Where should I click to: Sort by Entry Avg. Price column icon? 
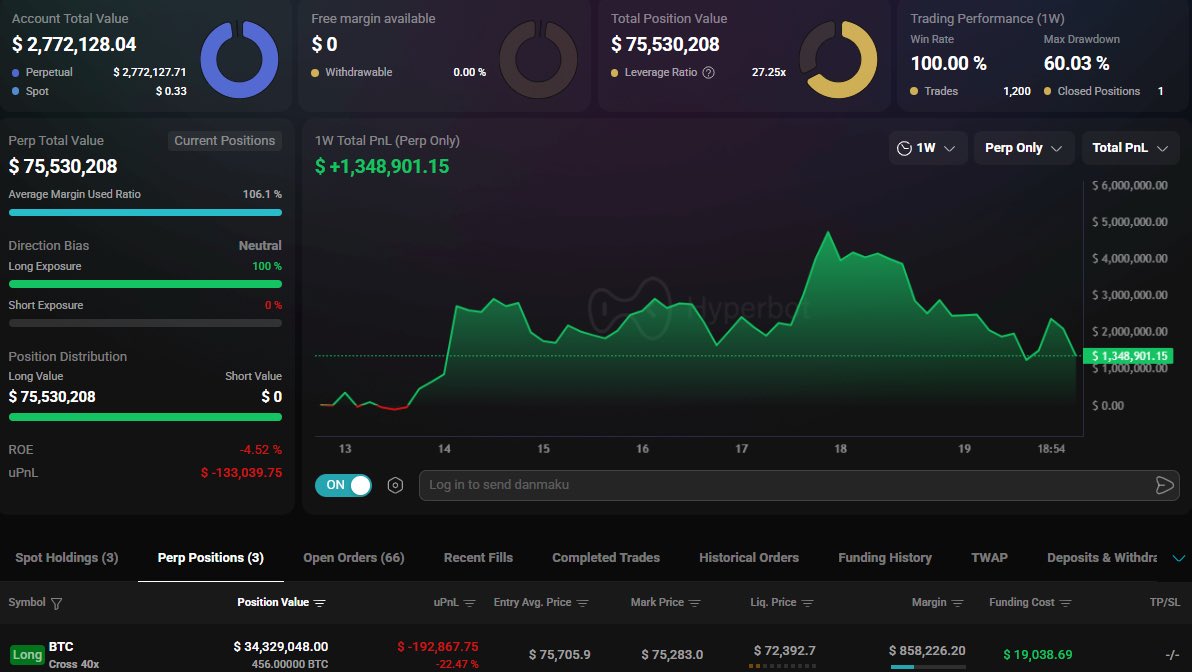point(582,603)
